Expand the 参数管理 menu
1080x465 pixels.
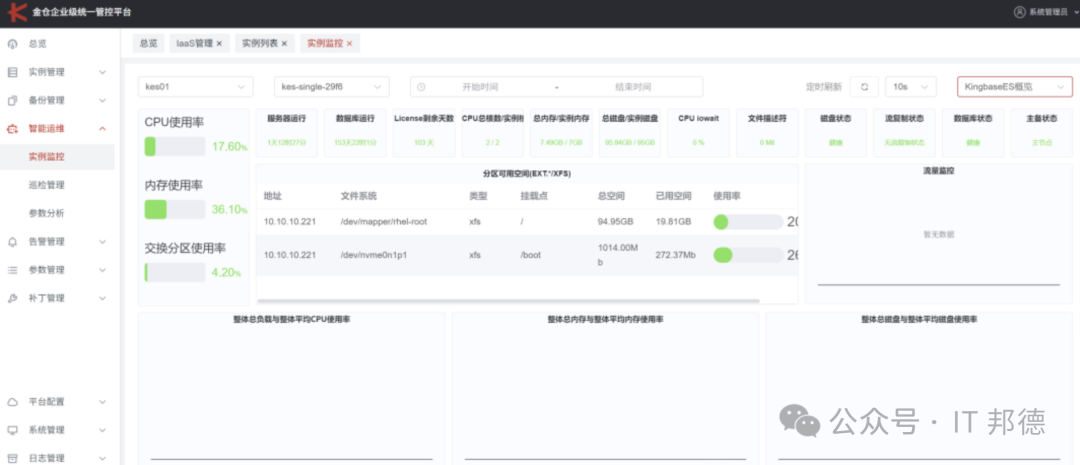tap(103, 270)
